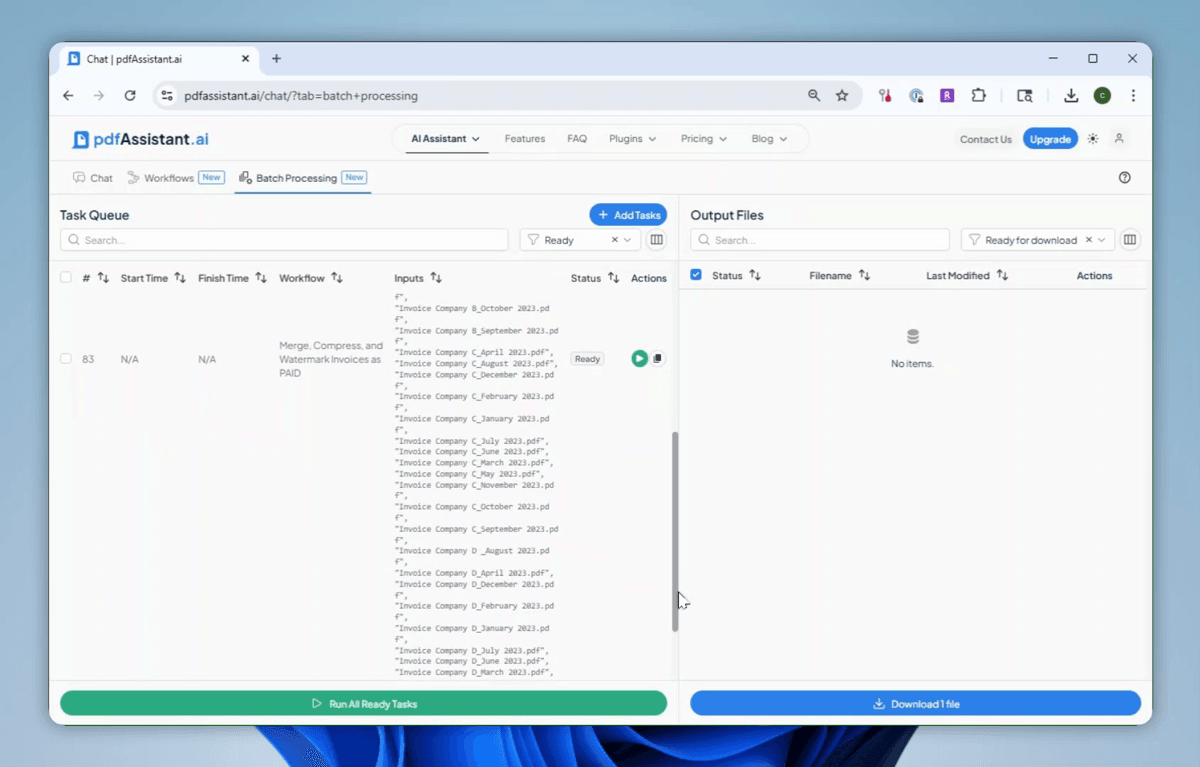Uncheck Output Files select-all checkbox

[x=696, y=275]
